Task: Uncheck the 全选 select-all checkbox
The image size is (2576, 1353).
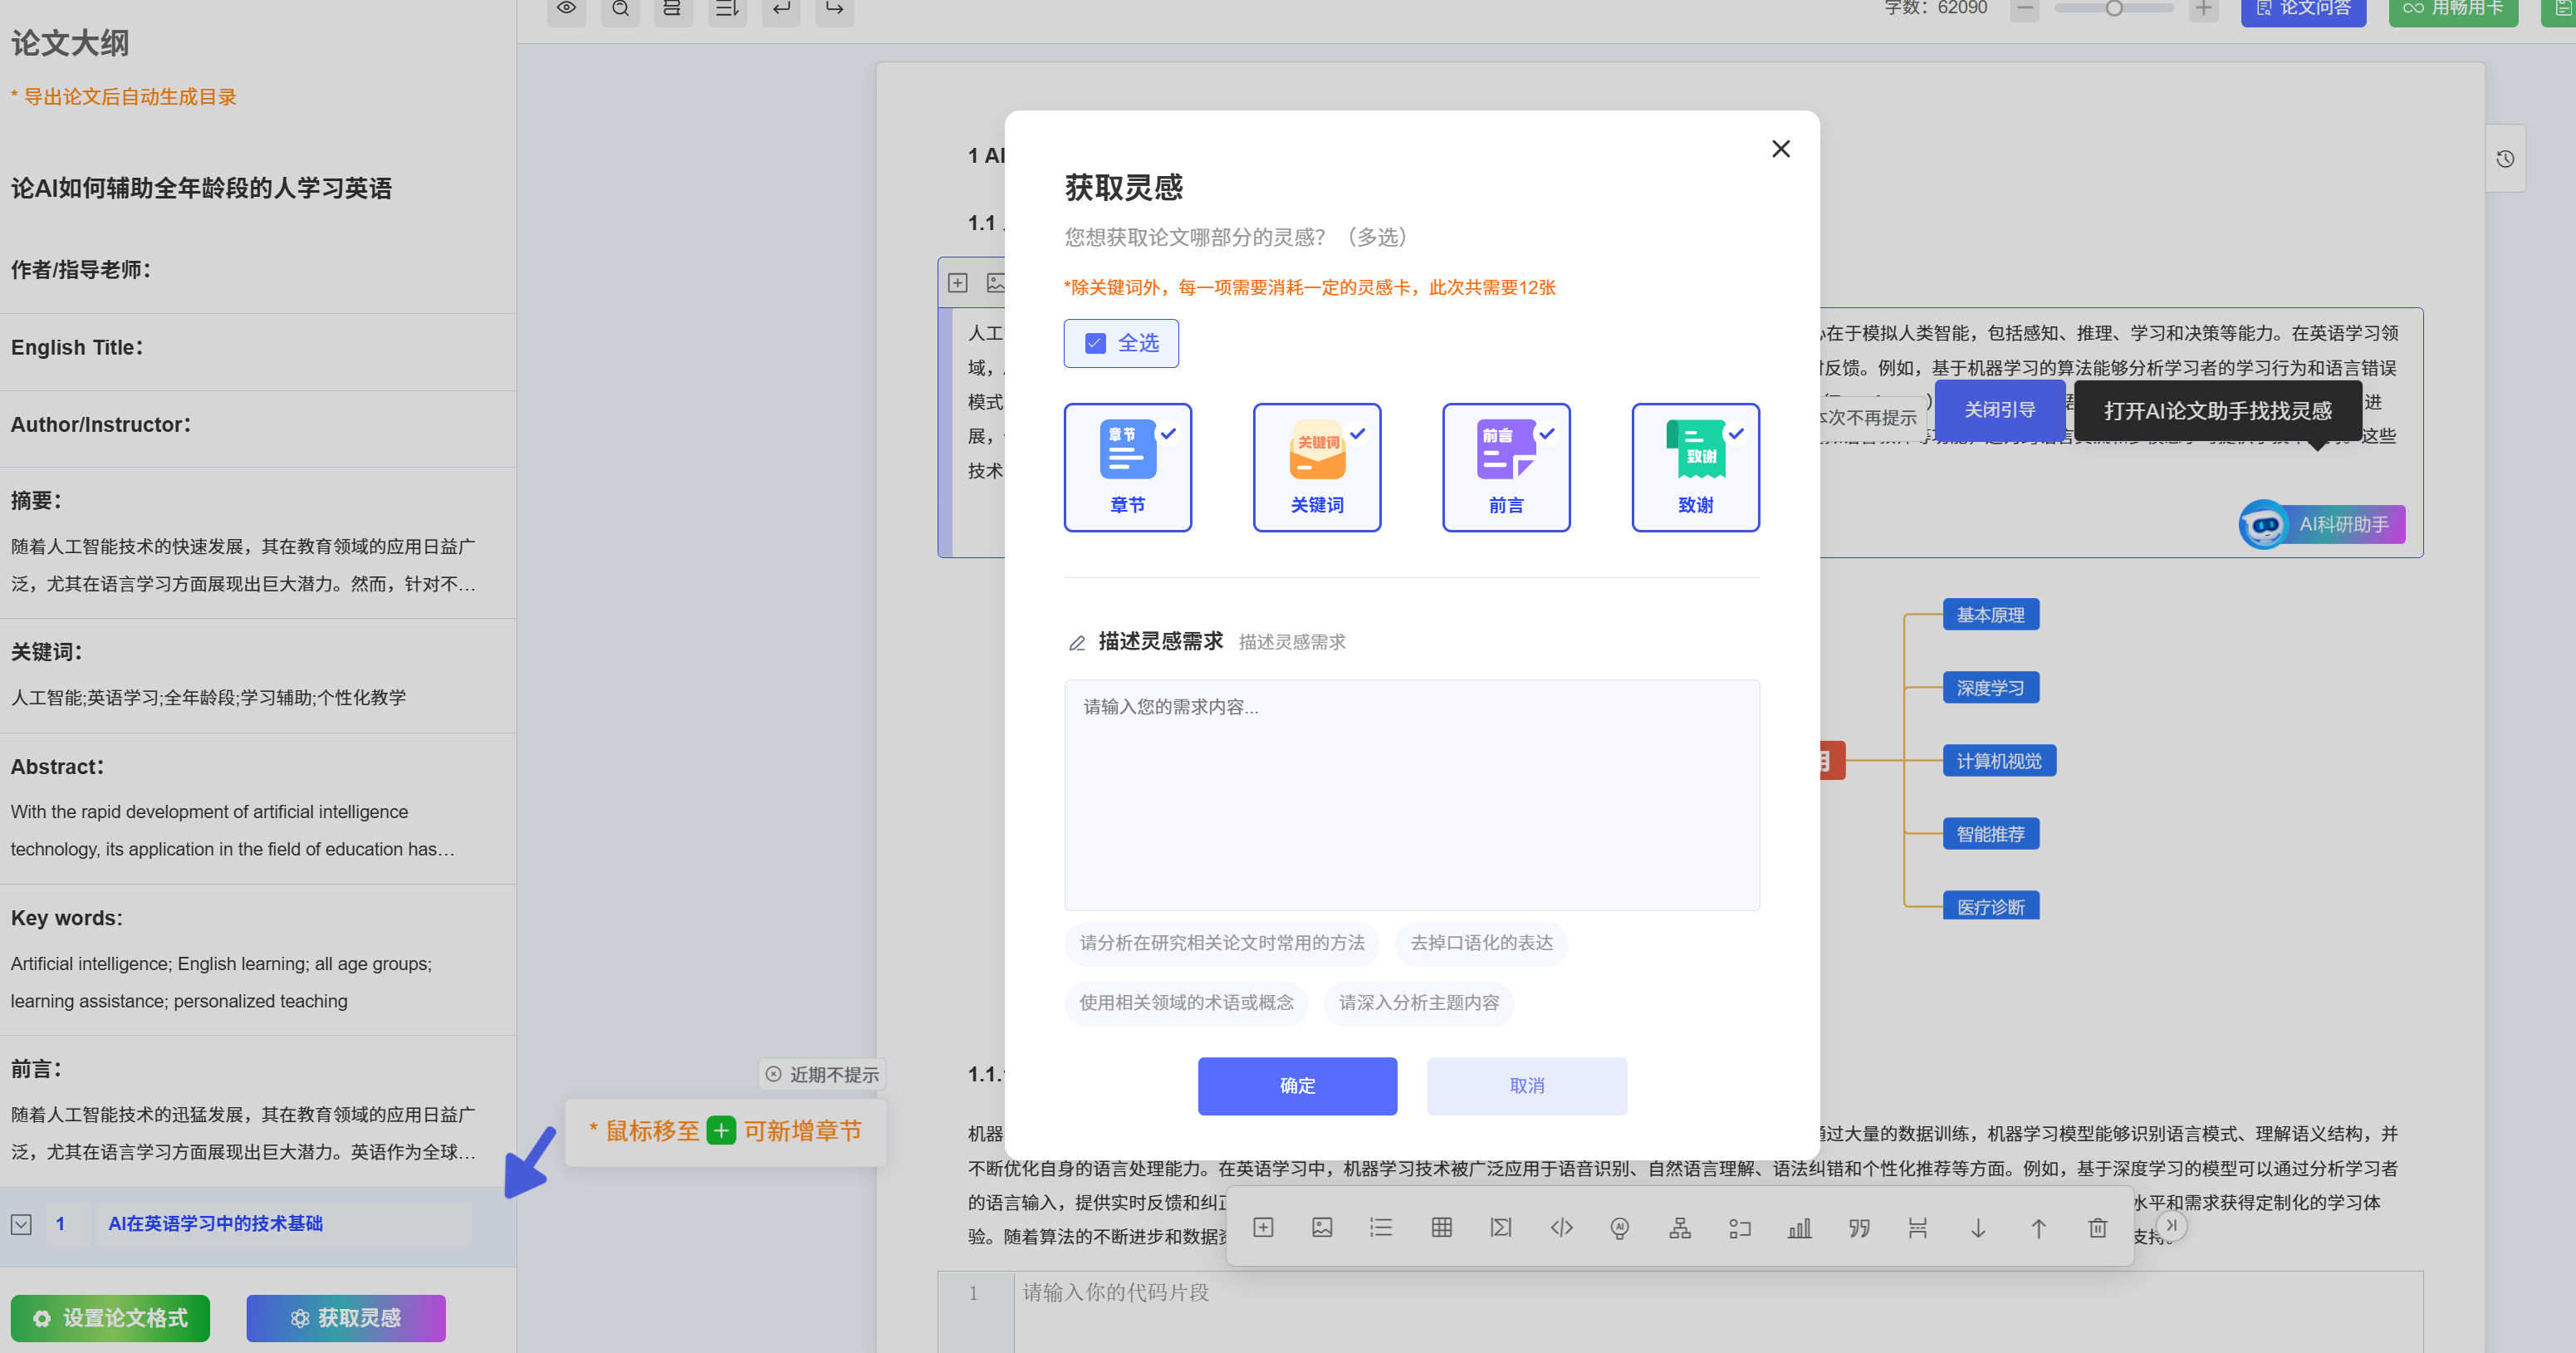Action: [1095, 343]
